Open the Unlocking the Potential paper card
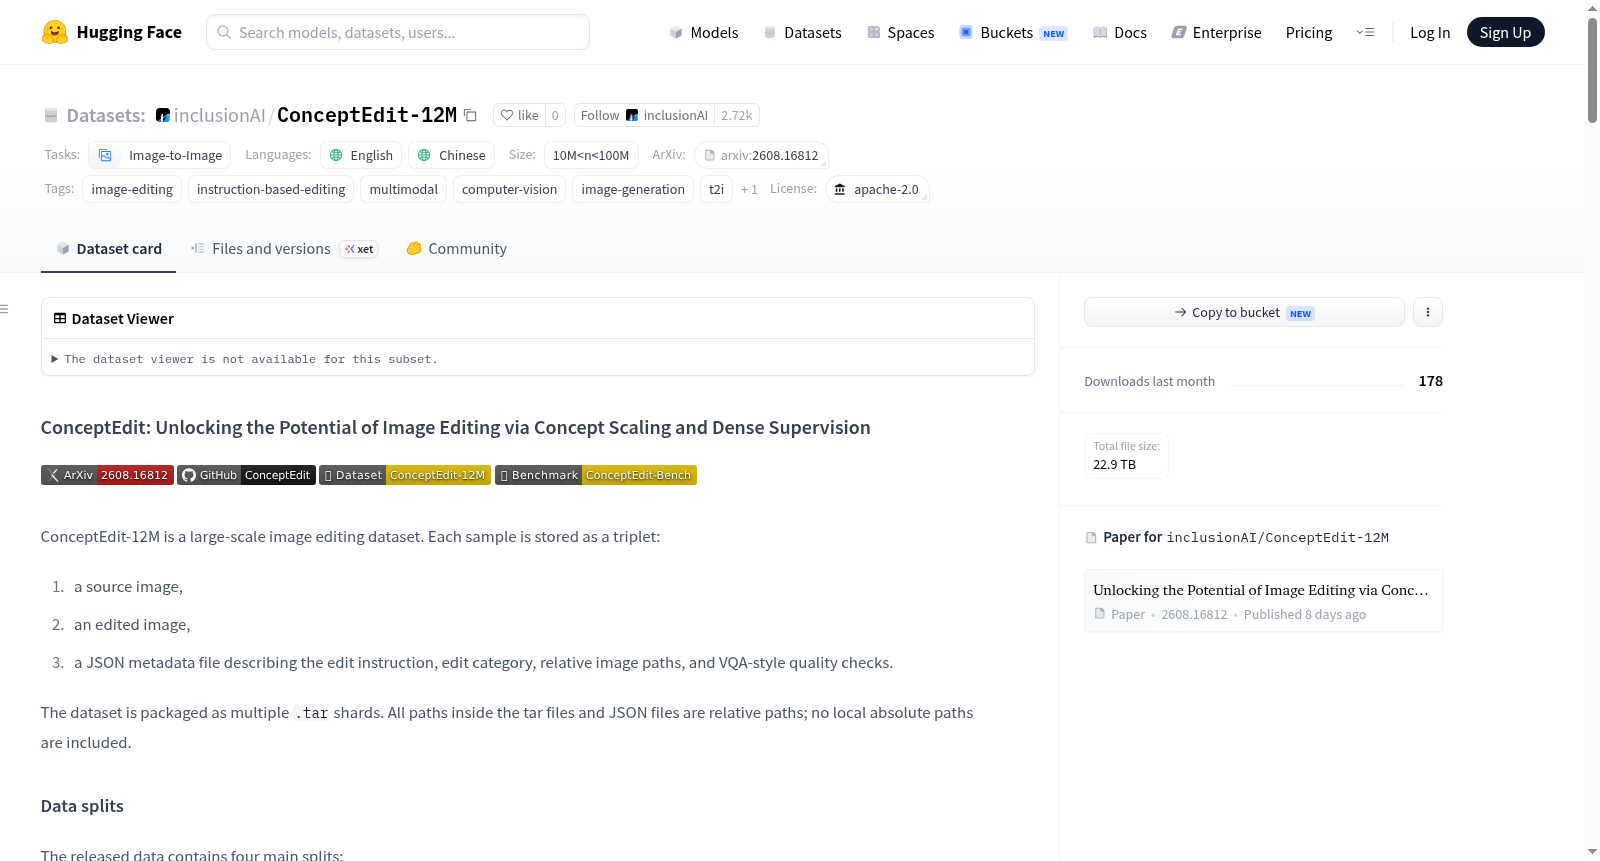Viewport: 1600px width, 861px height. tap(1263, 601)
